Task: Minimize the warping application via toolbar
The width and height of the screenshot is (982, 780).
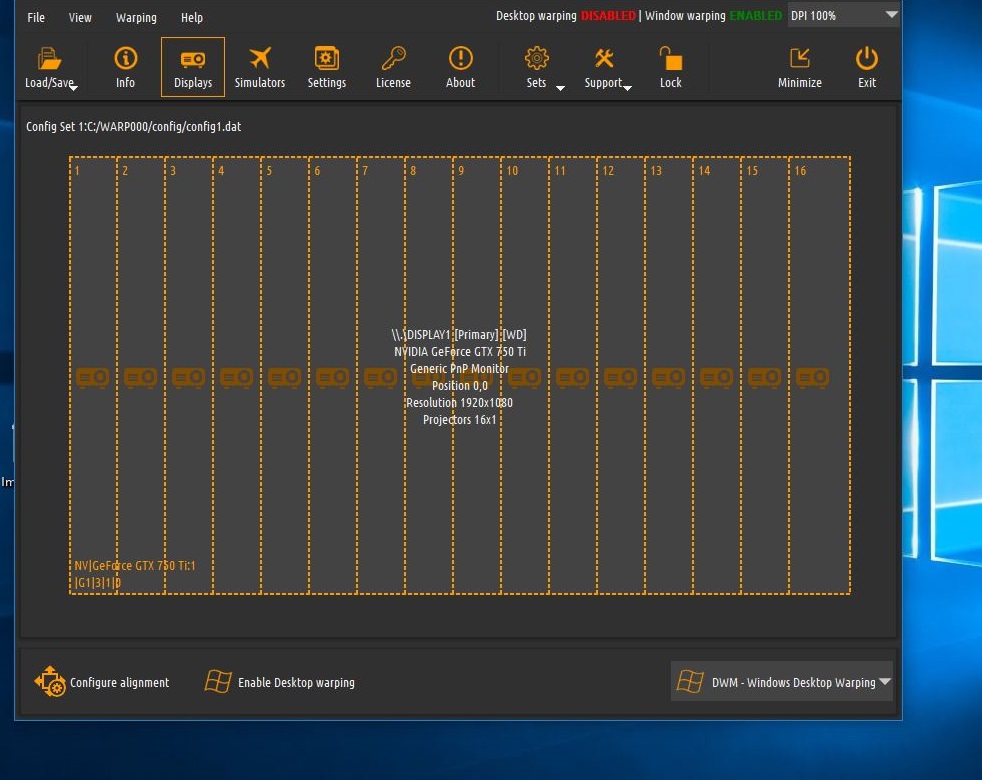Action: [800, 67]
